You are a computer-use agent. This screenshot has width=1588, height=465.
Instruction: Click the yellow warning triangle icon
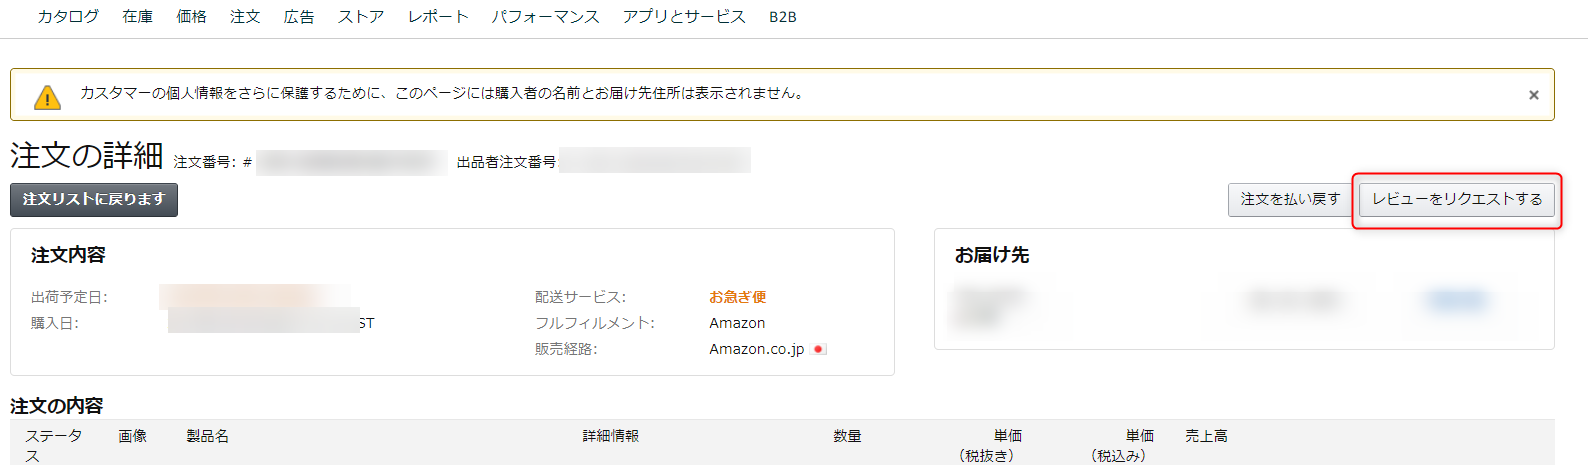pyautogui.click(x=47, y=97)
